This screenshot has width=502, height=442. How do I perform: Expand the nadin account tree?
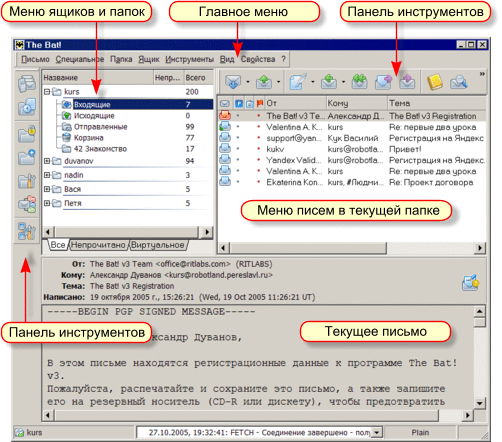click(x=47, y=175)
